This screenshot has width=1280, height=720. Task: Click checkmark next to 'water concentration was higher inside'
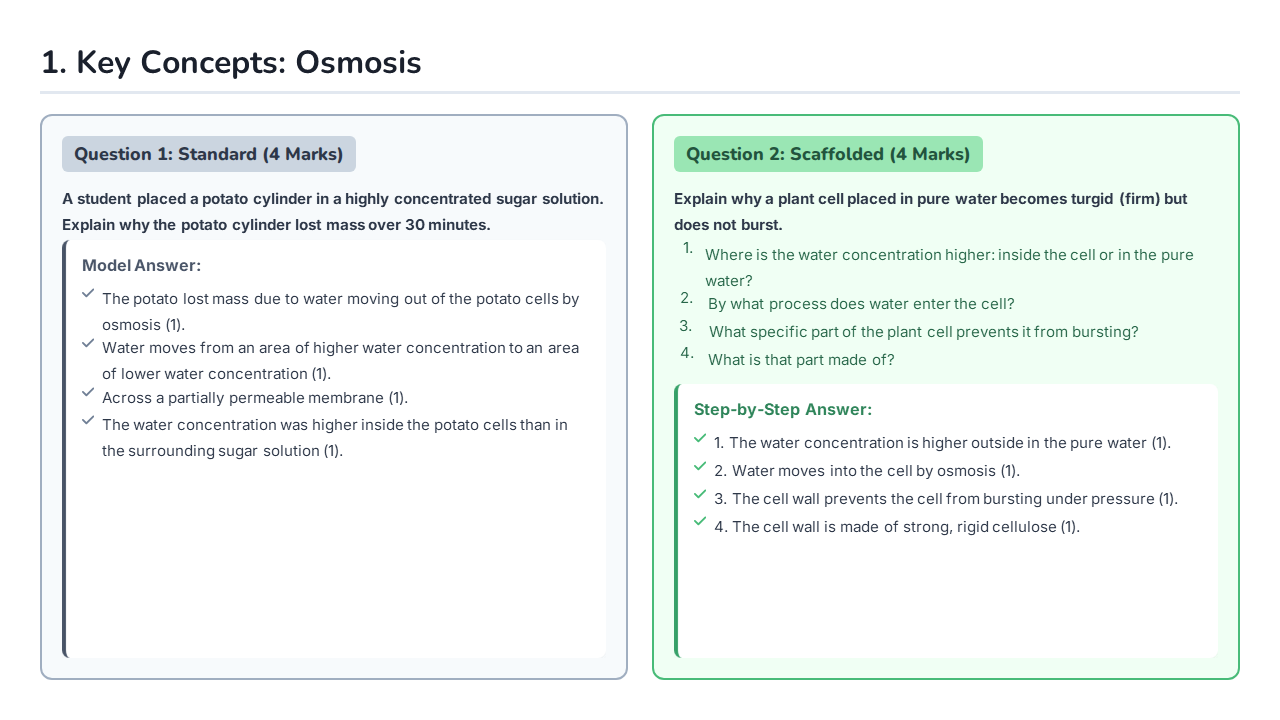88,420
